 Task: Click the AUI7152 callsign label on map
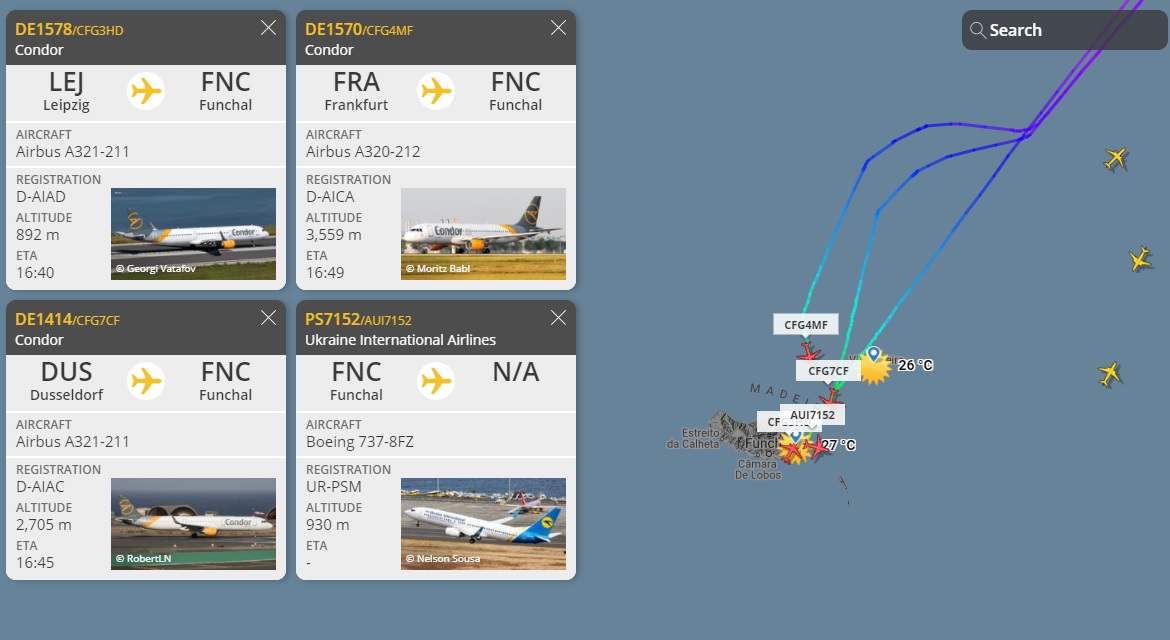click(812, 414)
